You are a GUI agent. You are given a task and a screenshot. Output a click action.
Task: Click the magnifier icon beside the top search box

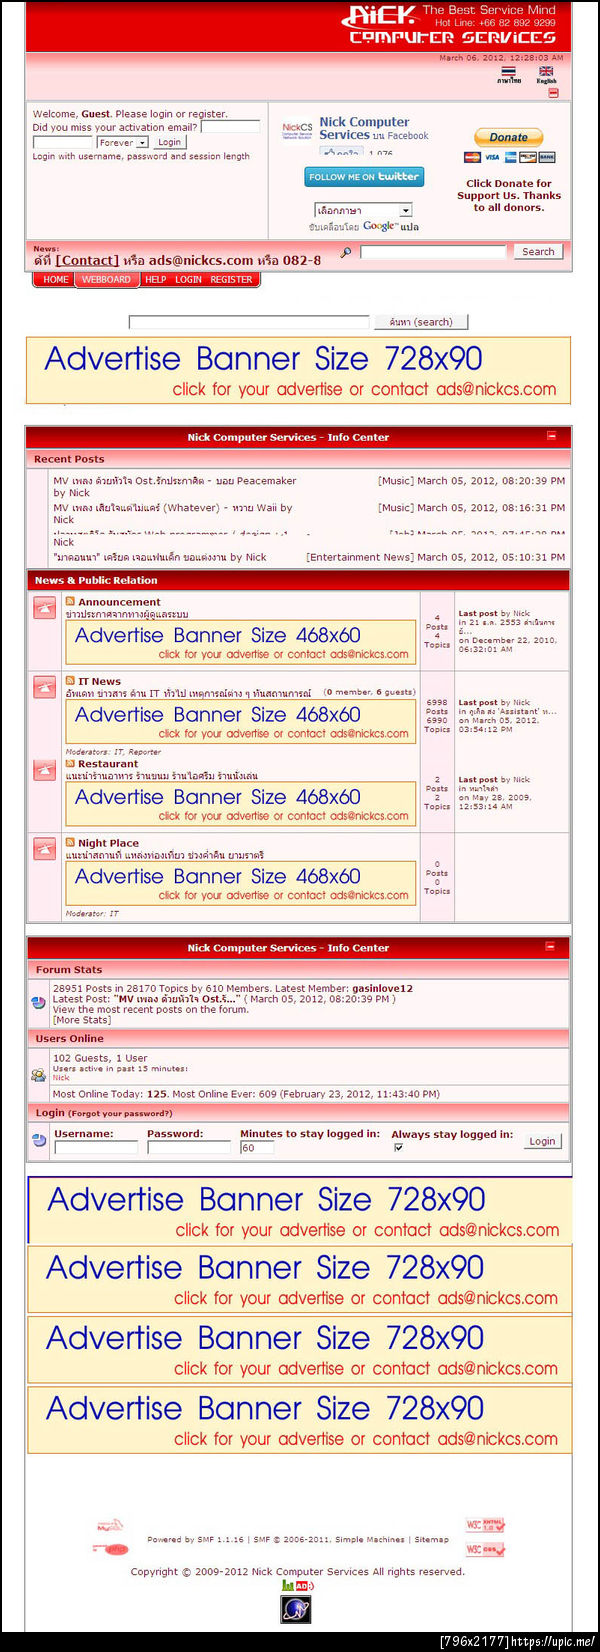[x=346, y=252]
